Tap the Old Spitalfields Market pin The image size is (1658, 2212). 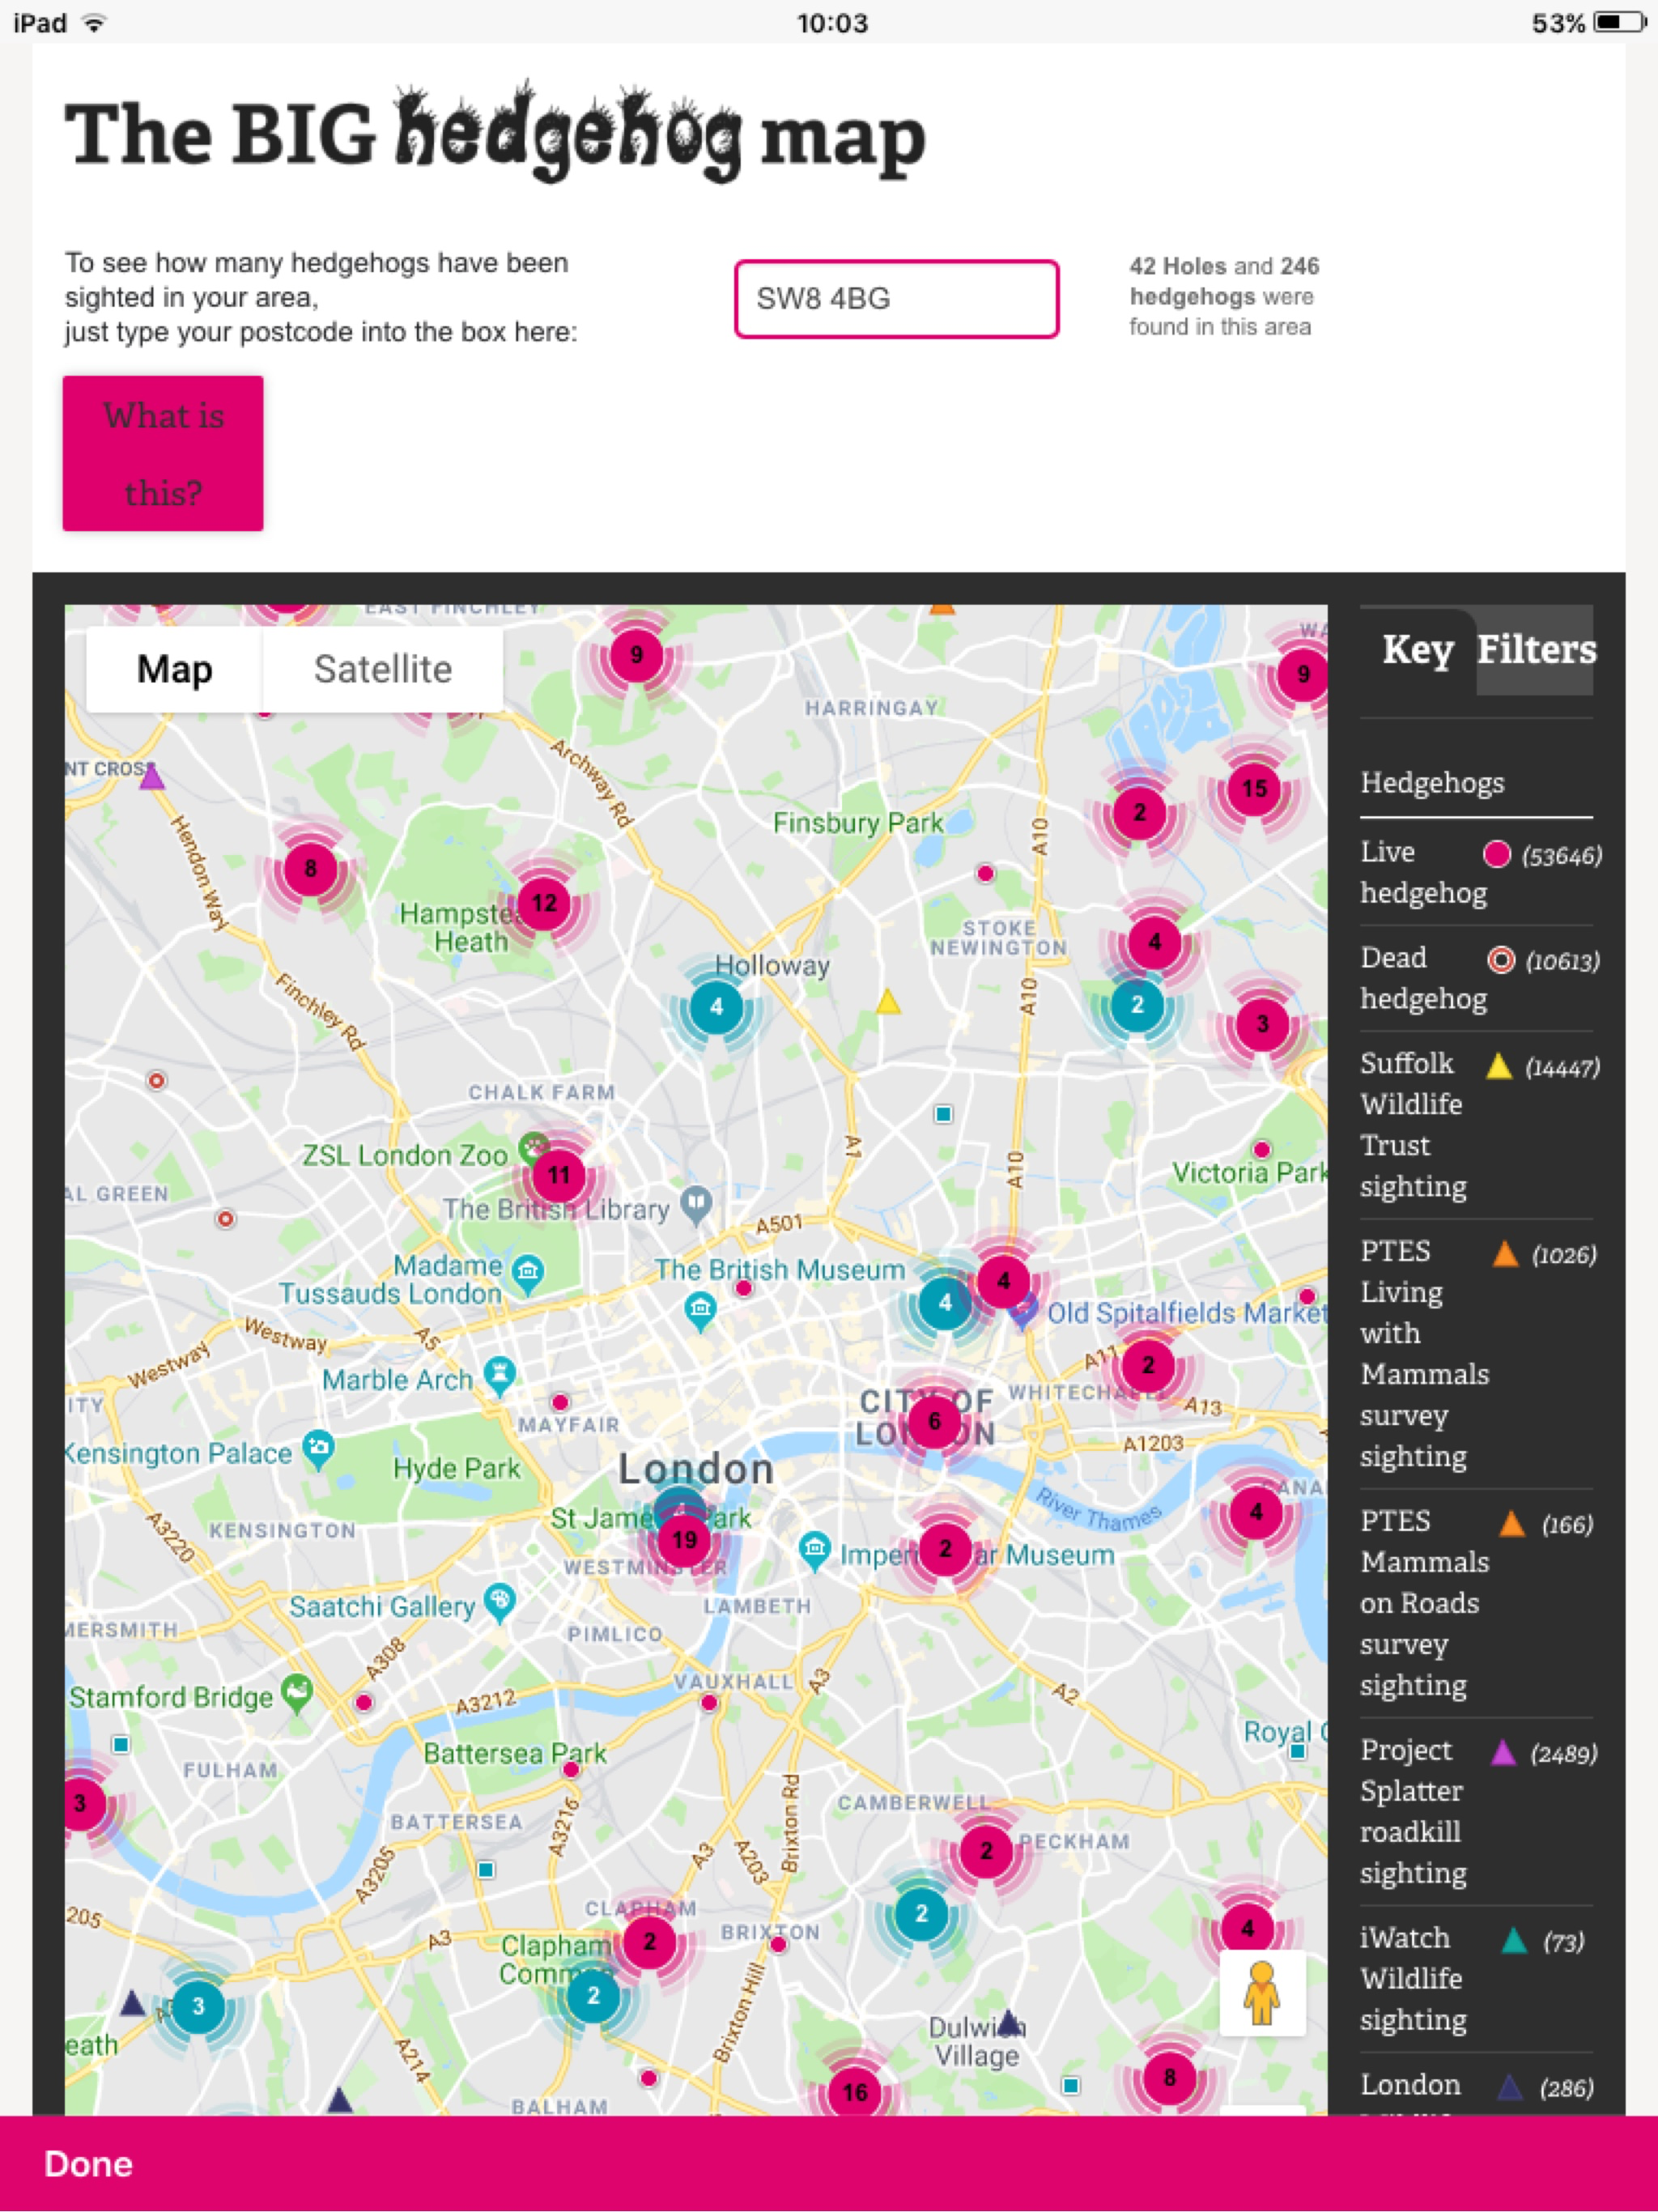1022,1311
